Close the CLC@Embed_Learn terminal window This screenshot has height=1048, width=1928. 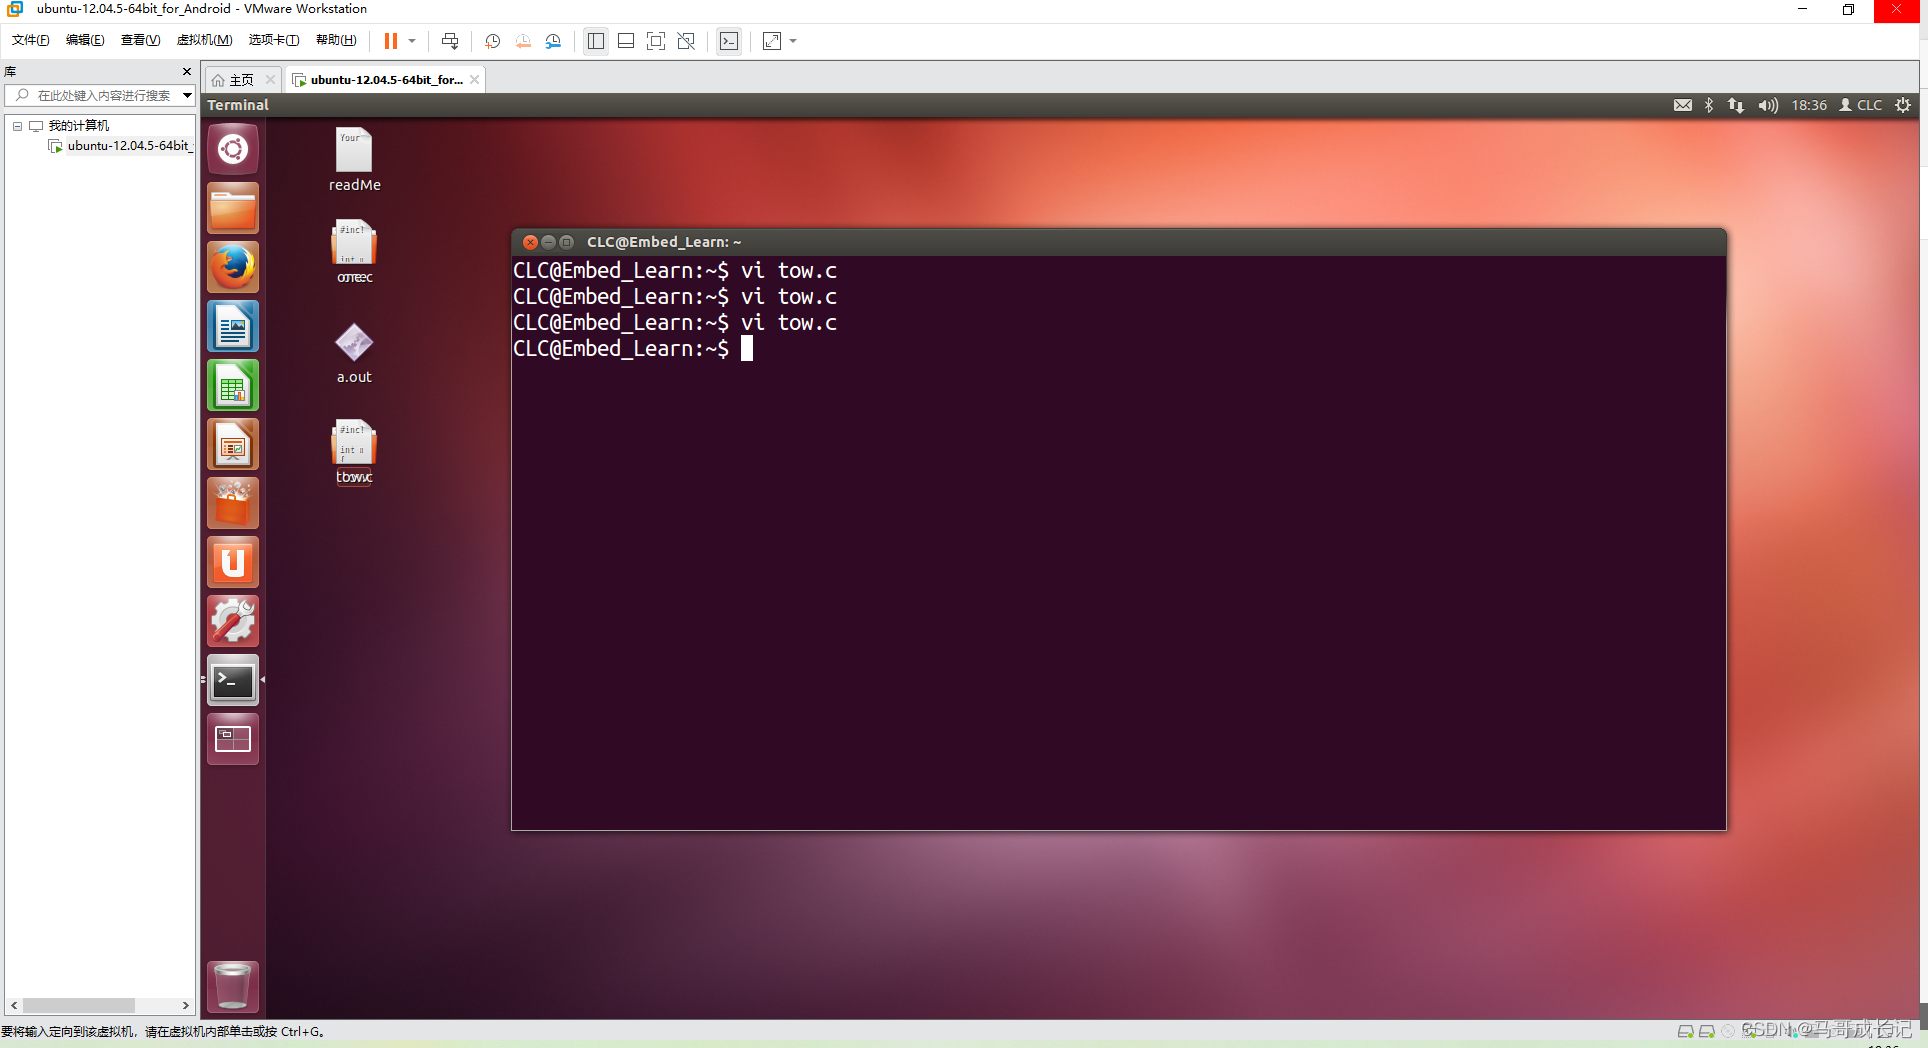pyautogui.click(x=530, y=242)
